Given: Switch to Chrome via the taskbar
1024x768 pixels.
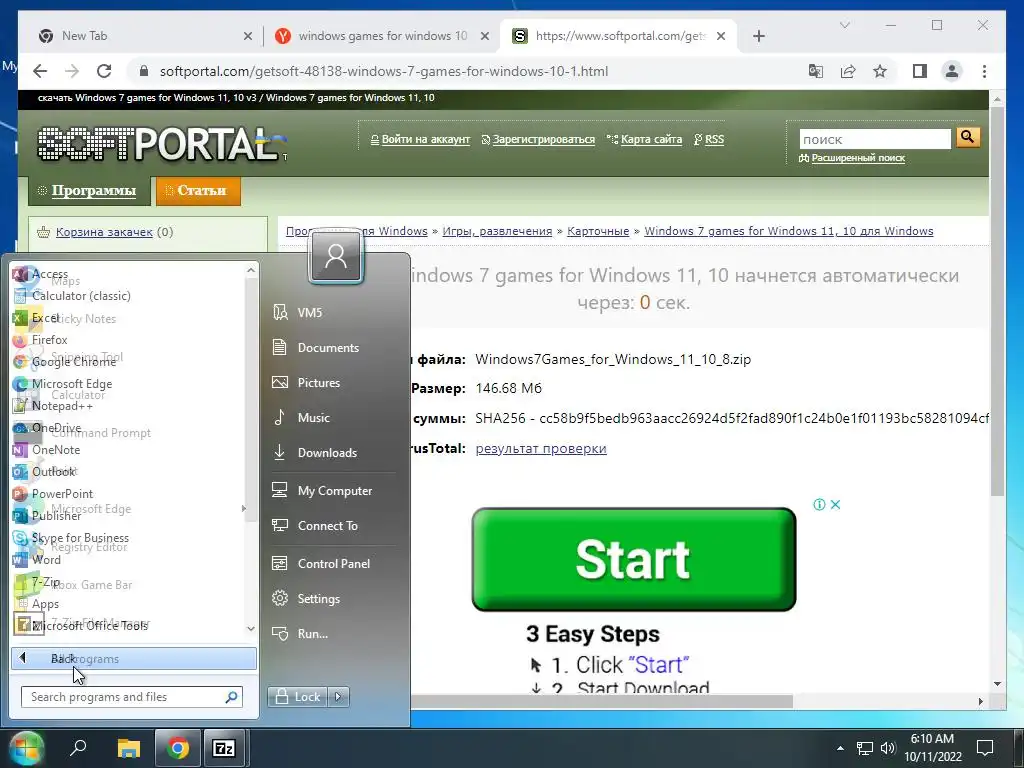Looking at the screenshot, I should (177, 748).
